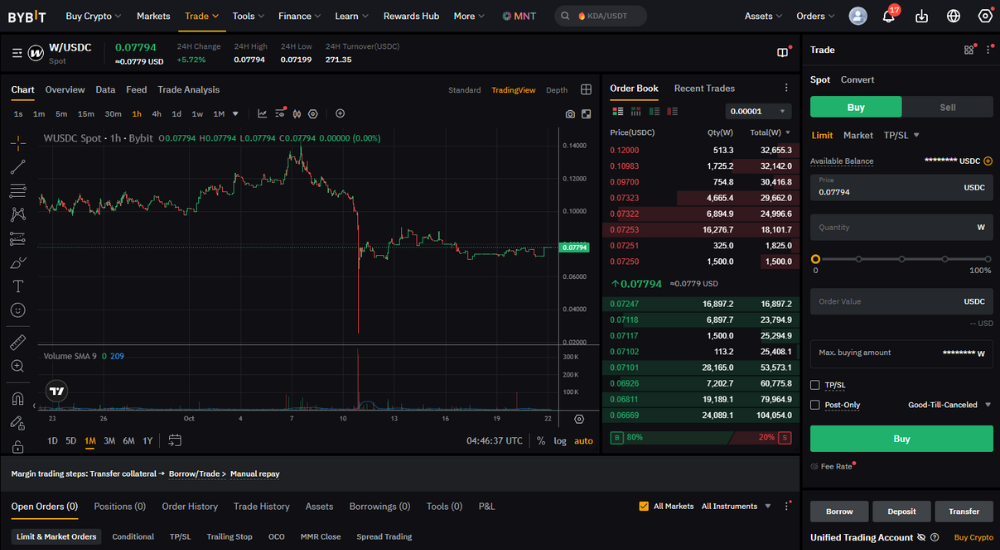Expand the Buy Crypto menu
Screen dimensions: 1000x550
[93, 16]
